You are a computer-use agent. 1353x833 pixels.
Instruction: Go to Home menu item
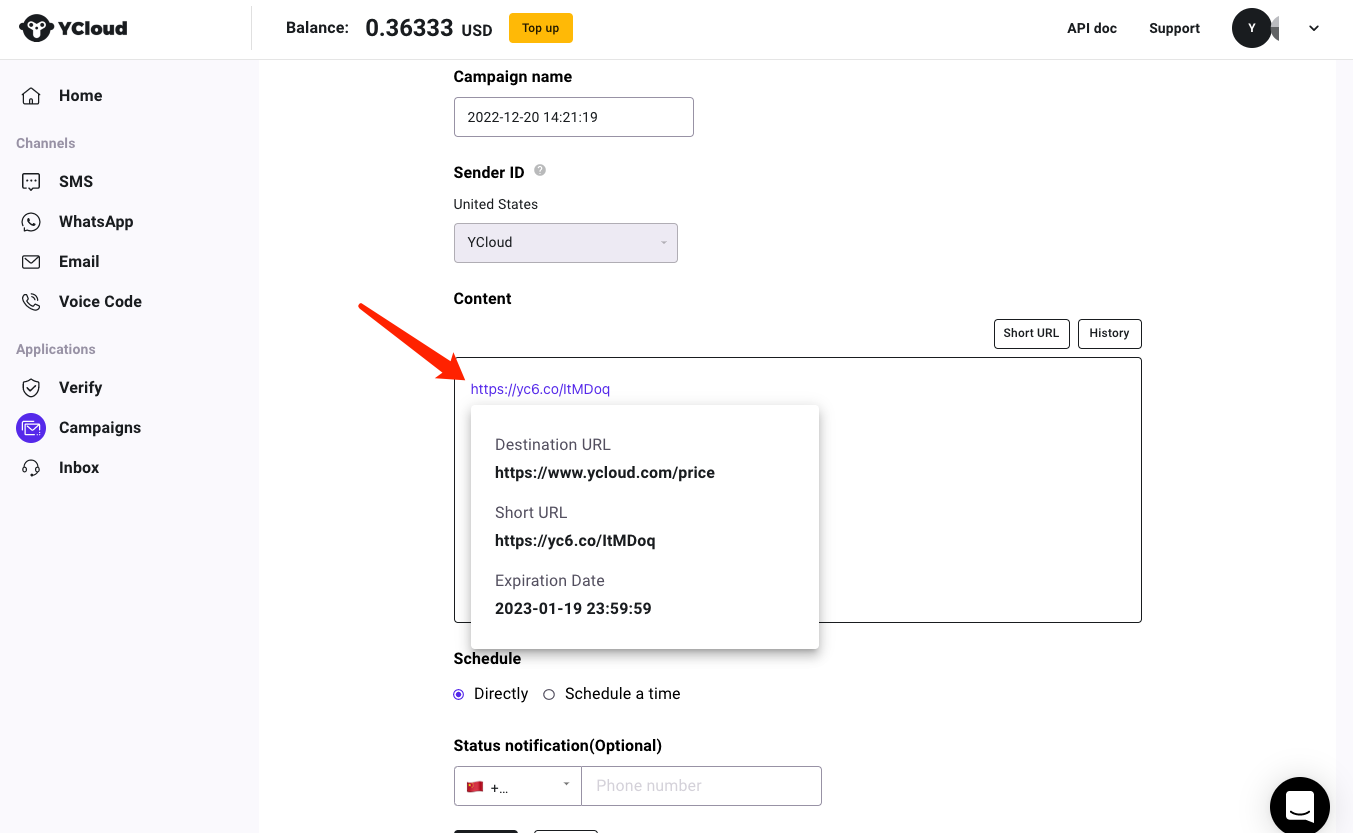(80, 96)
